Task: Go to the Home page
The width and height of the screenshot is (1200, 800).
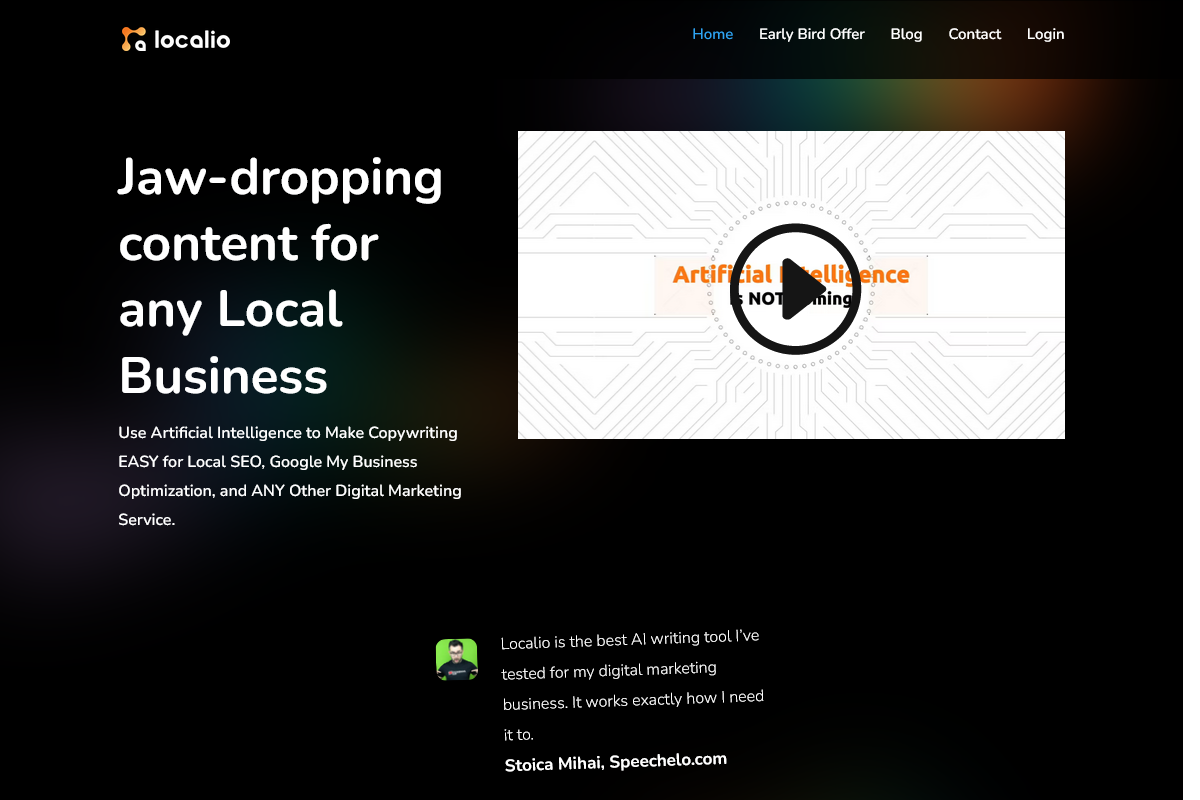Action: [712, 34]
